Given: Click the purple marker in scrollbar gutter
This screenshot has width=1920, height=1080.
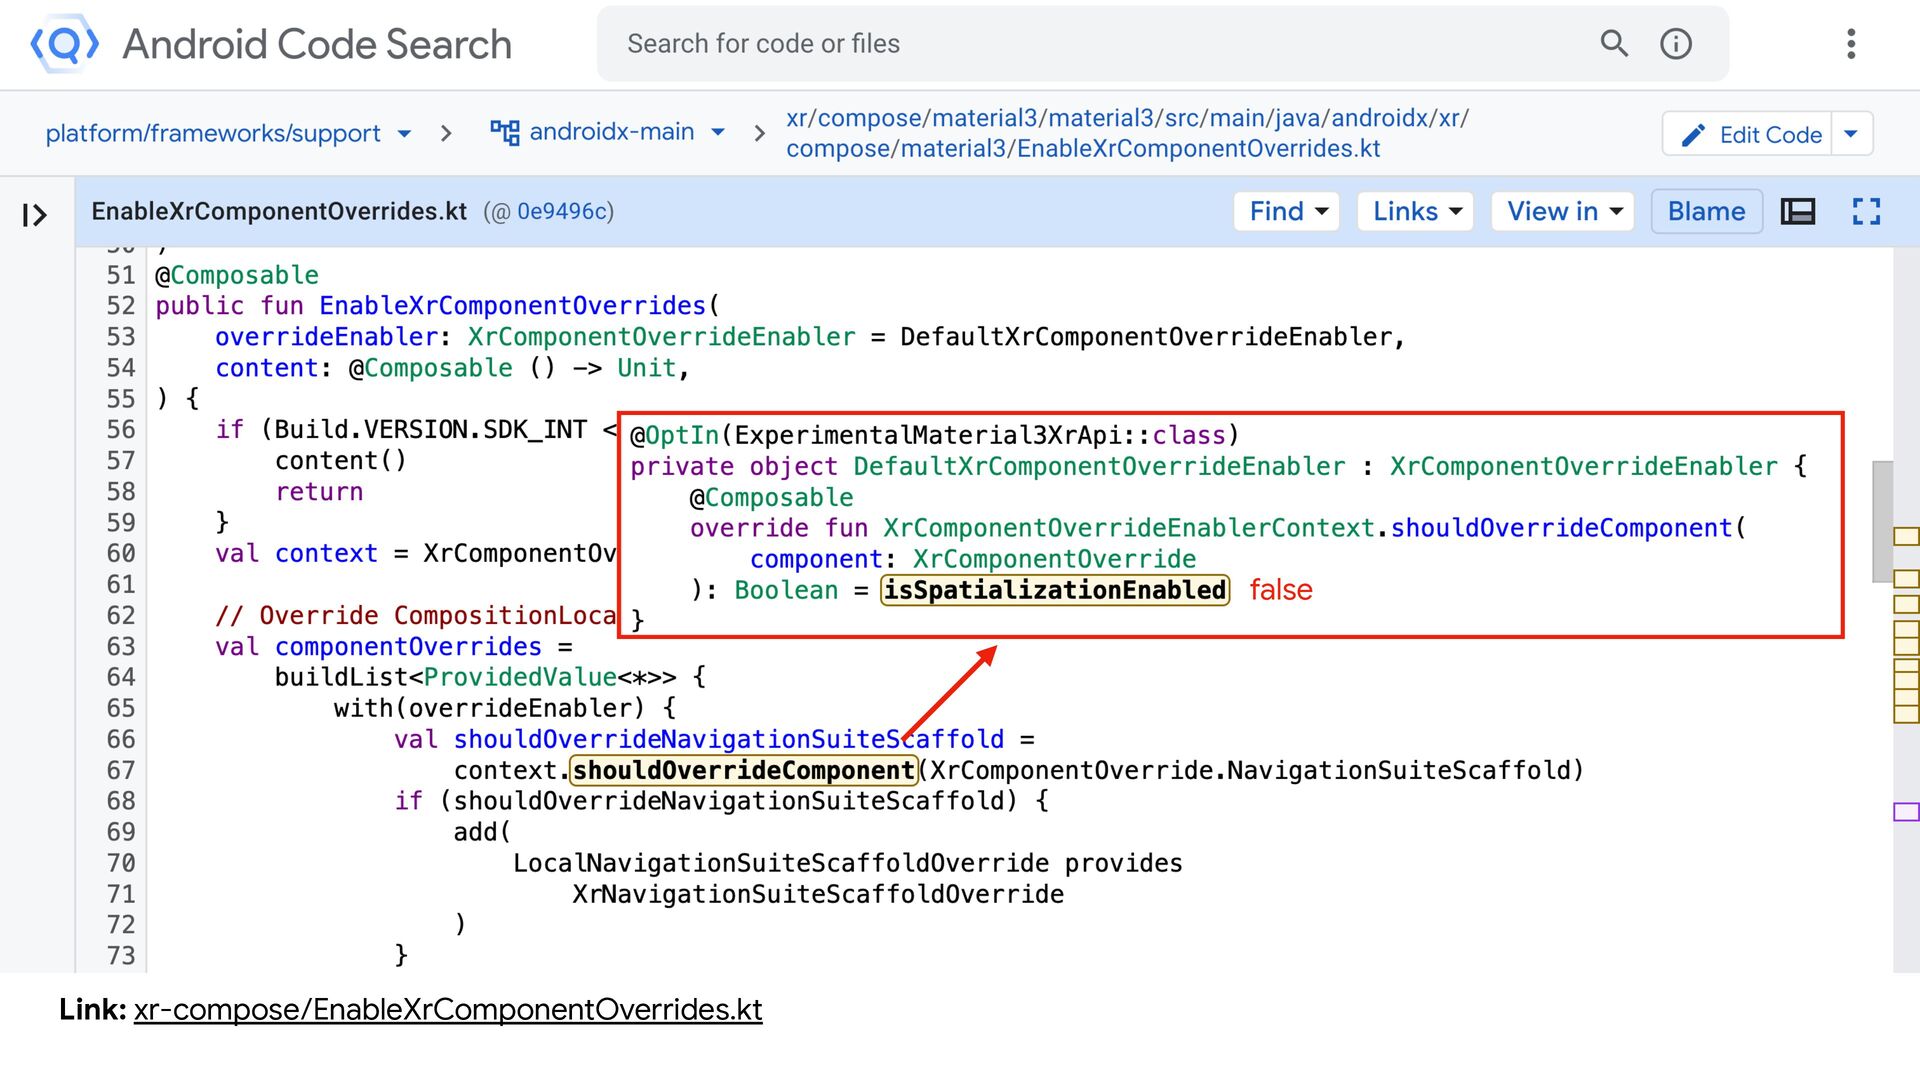Looking at the screenshot, I should [1906, 812].
